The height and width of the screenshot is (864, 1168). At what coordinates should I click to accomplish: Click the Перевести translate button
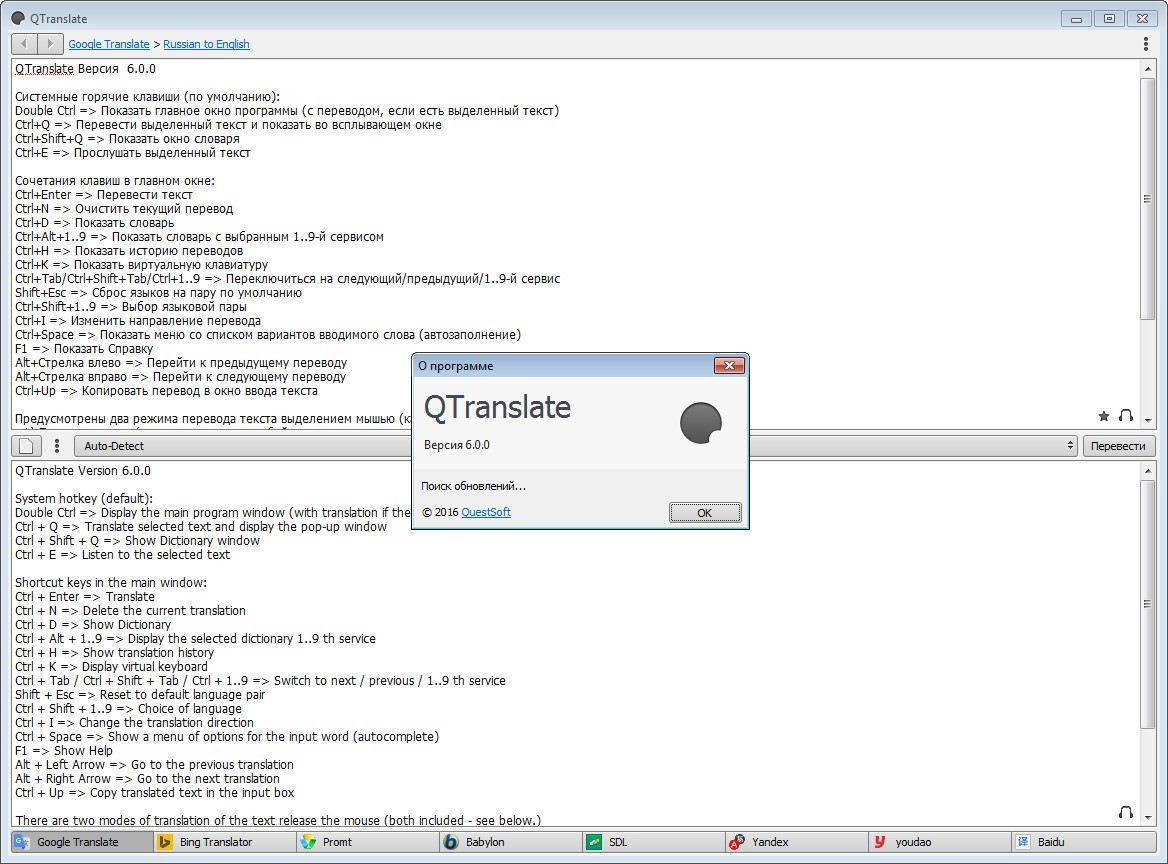tap(1118, 445)
